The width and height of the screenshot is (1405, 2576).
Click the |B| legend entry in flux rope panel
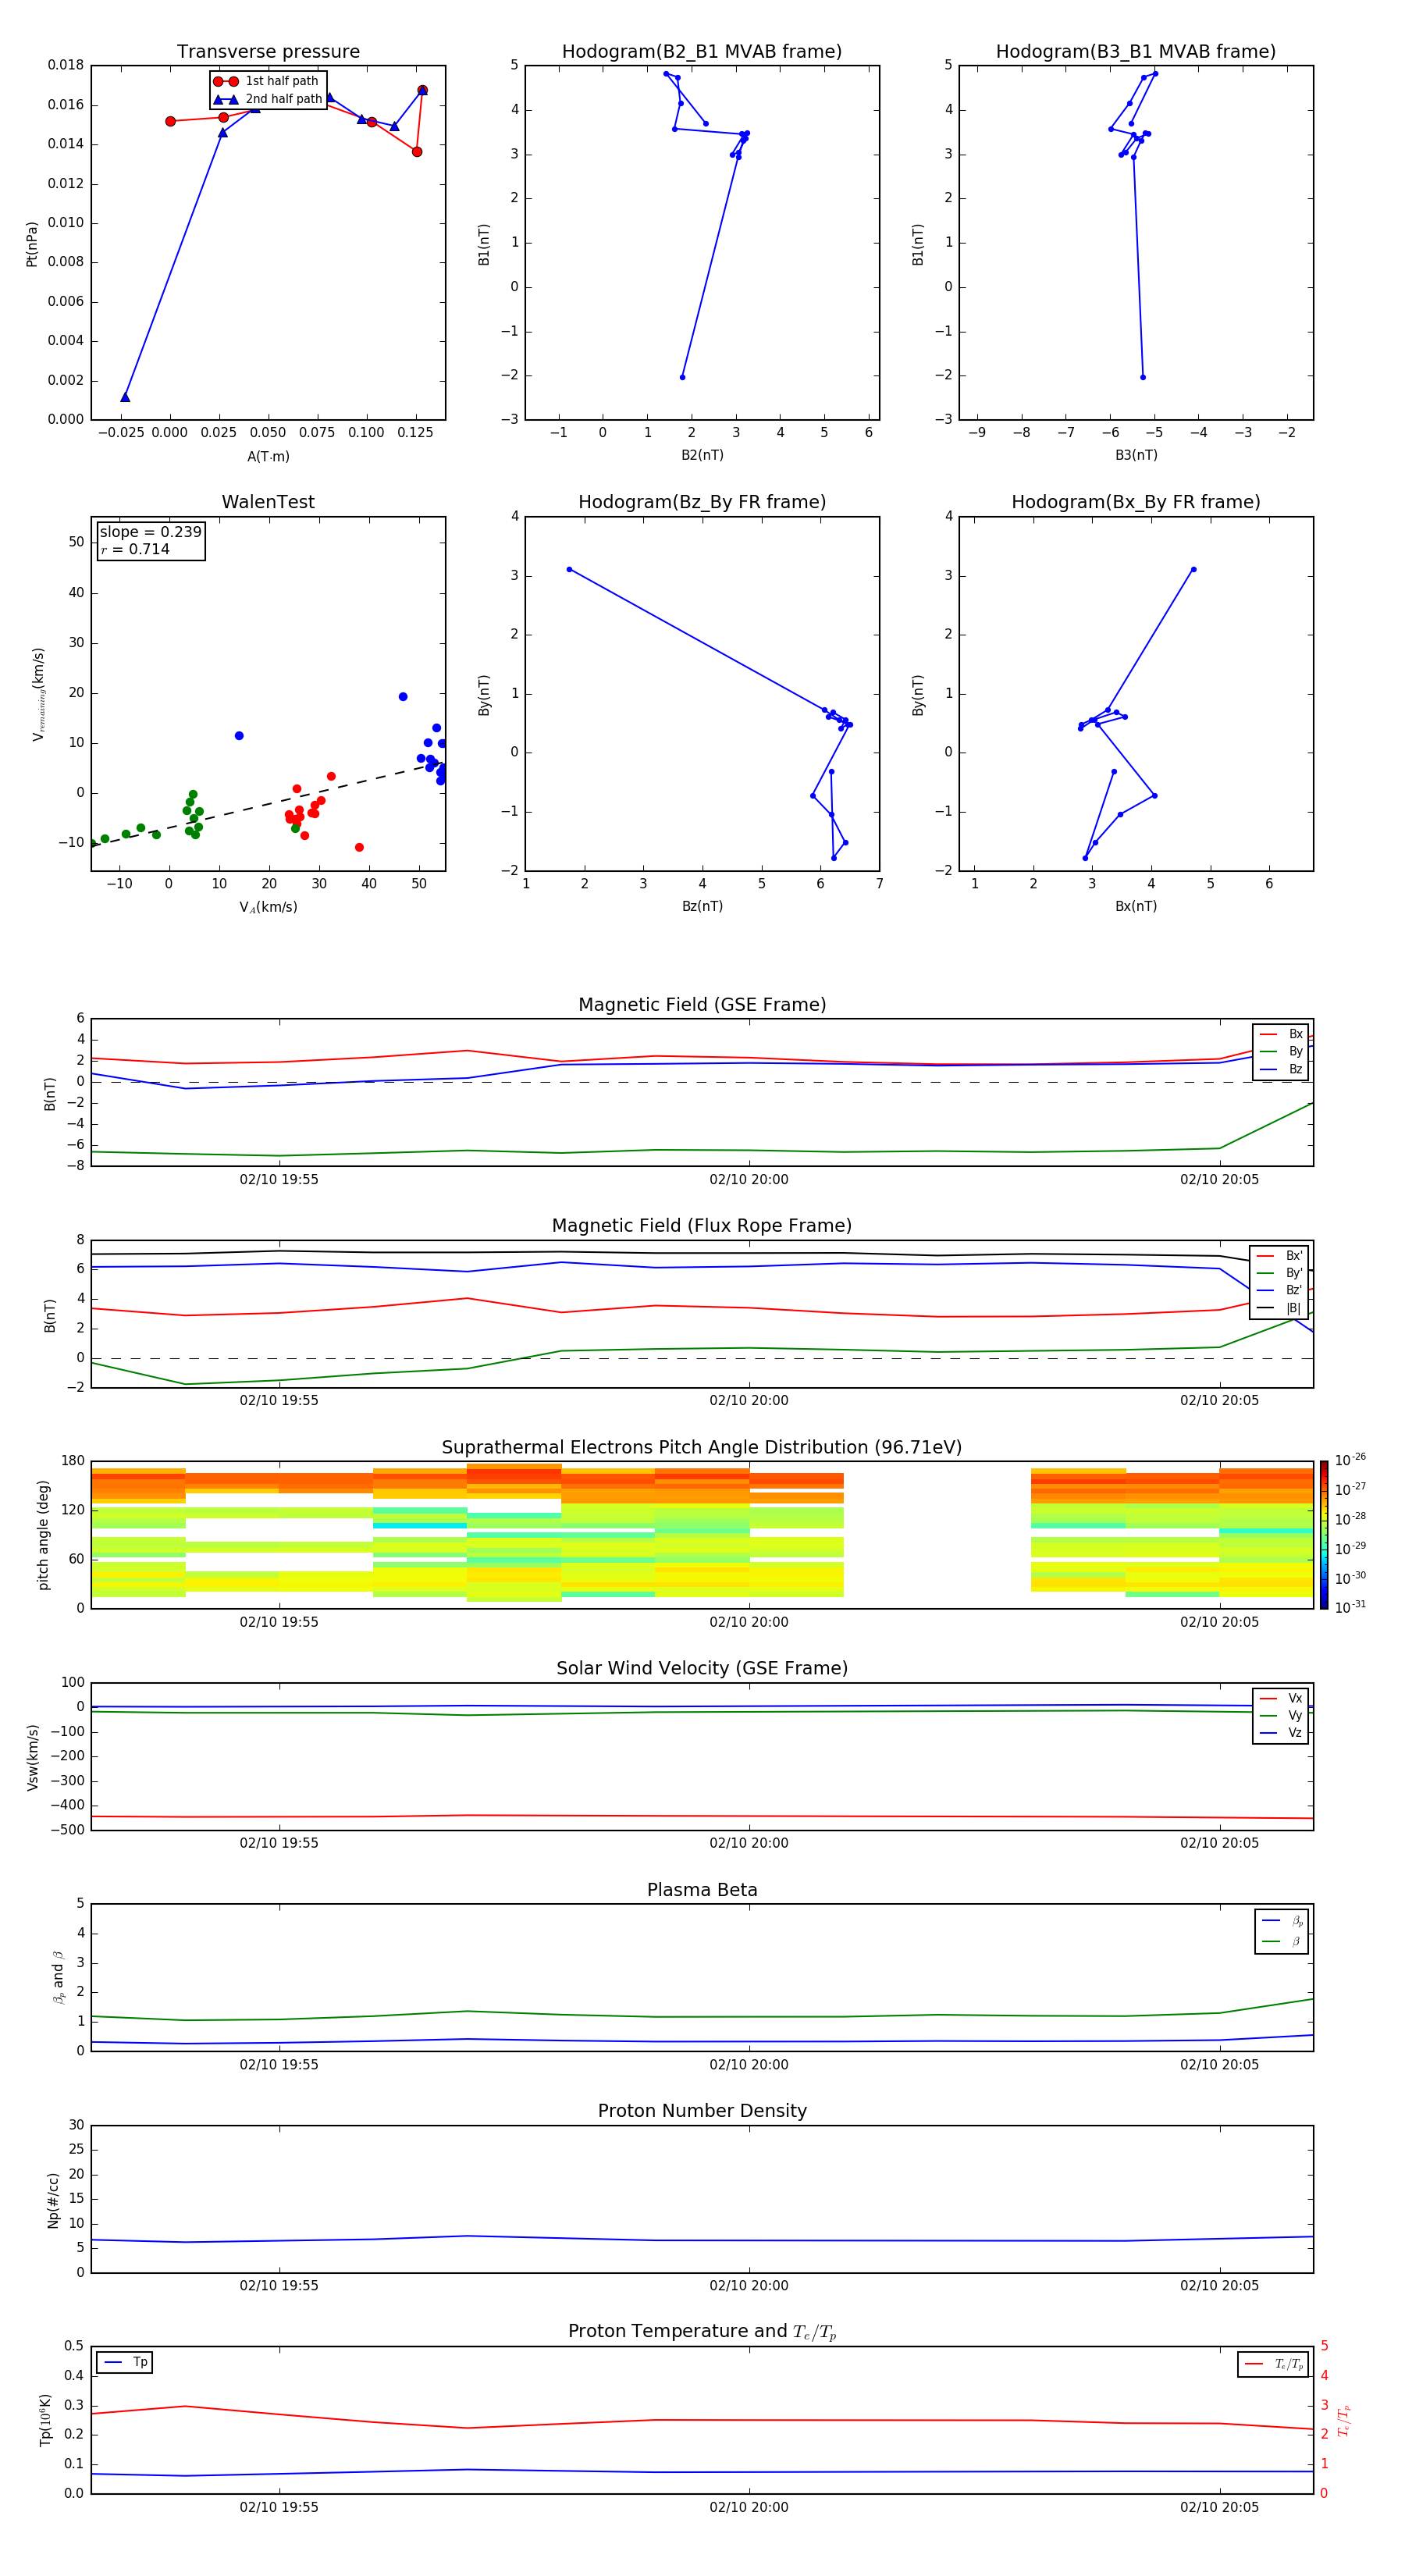coord(1279,1308)
